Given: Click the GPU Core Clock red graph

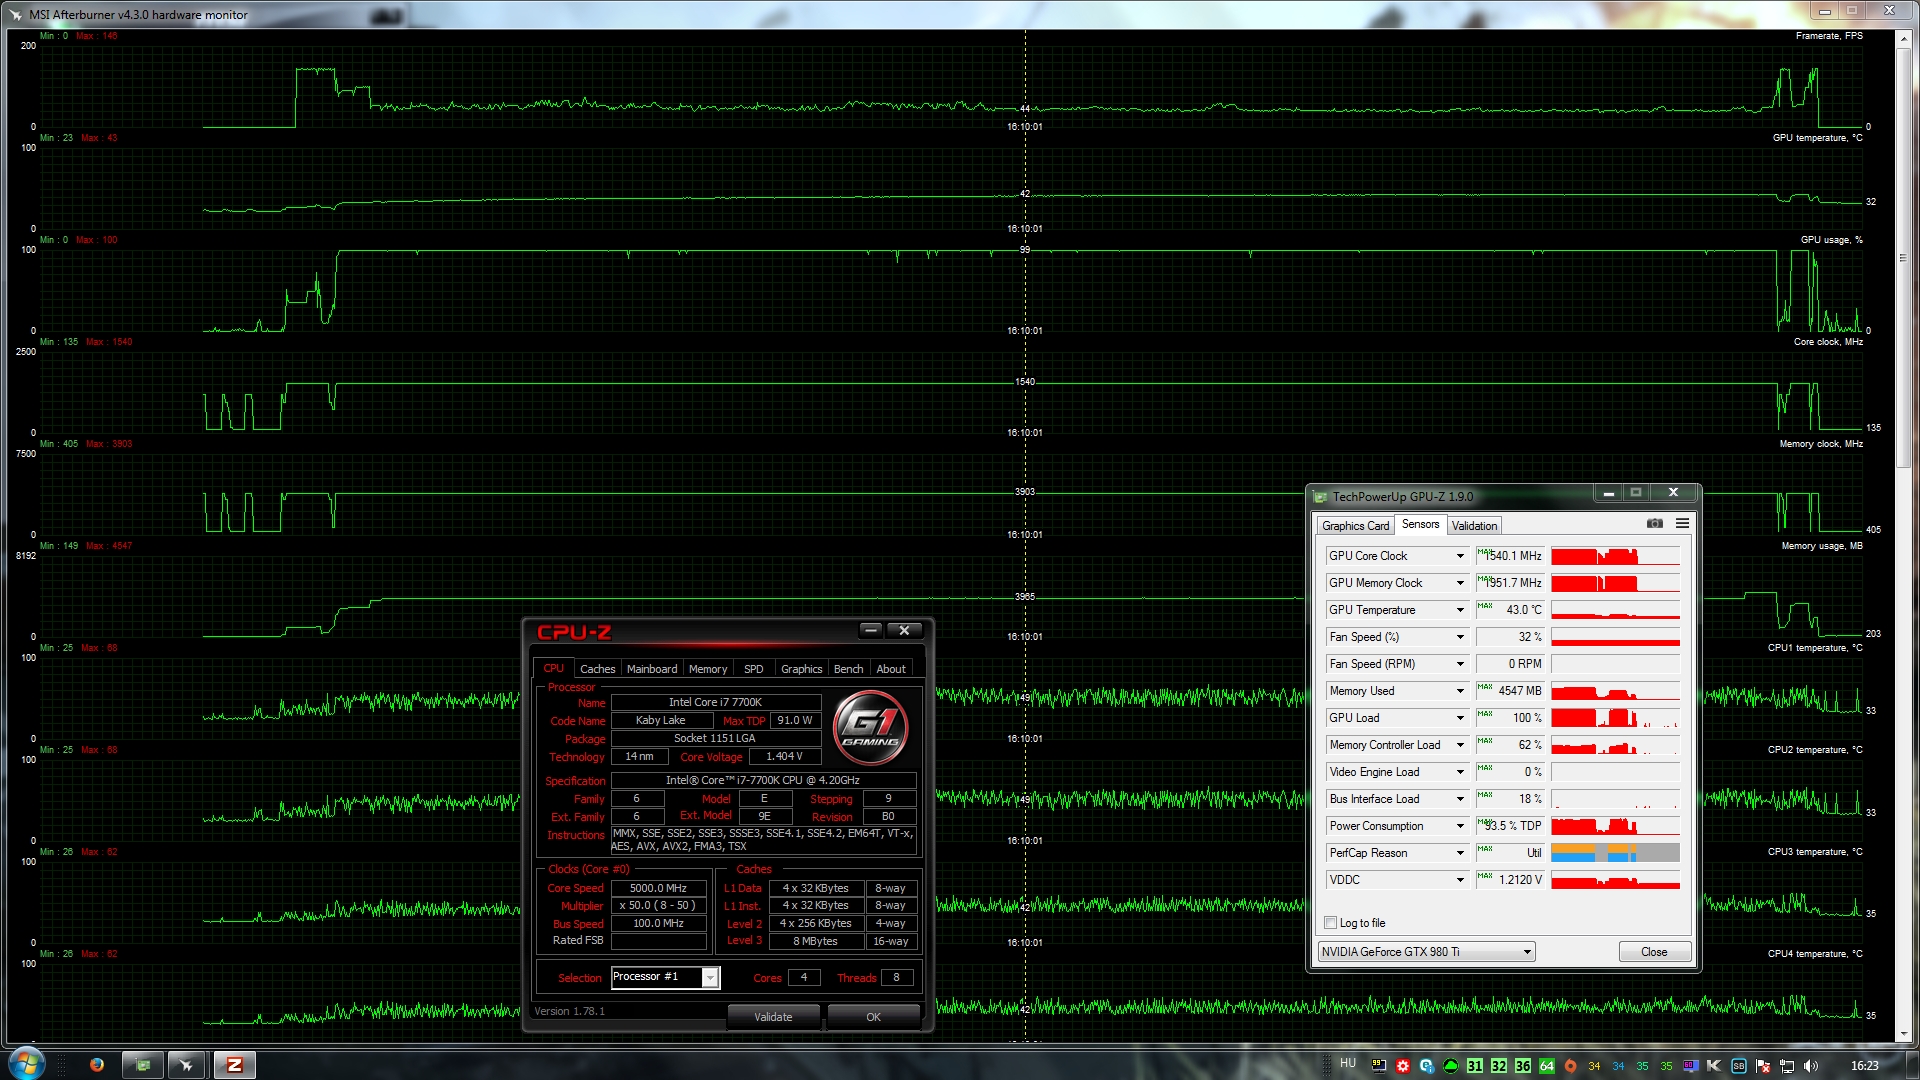Looking at the screenshot, I should 1615,556.
